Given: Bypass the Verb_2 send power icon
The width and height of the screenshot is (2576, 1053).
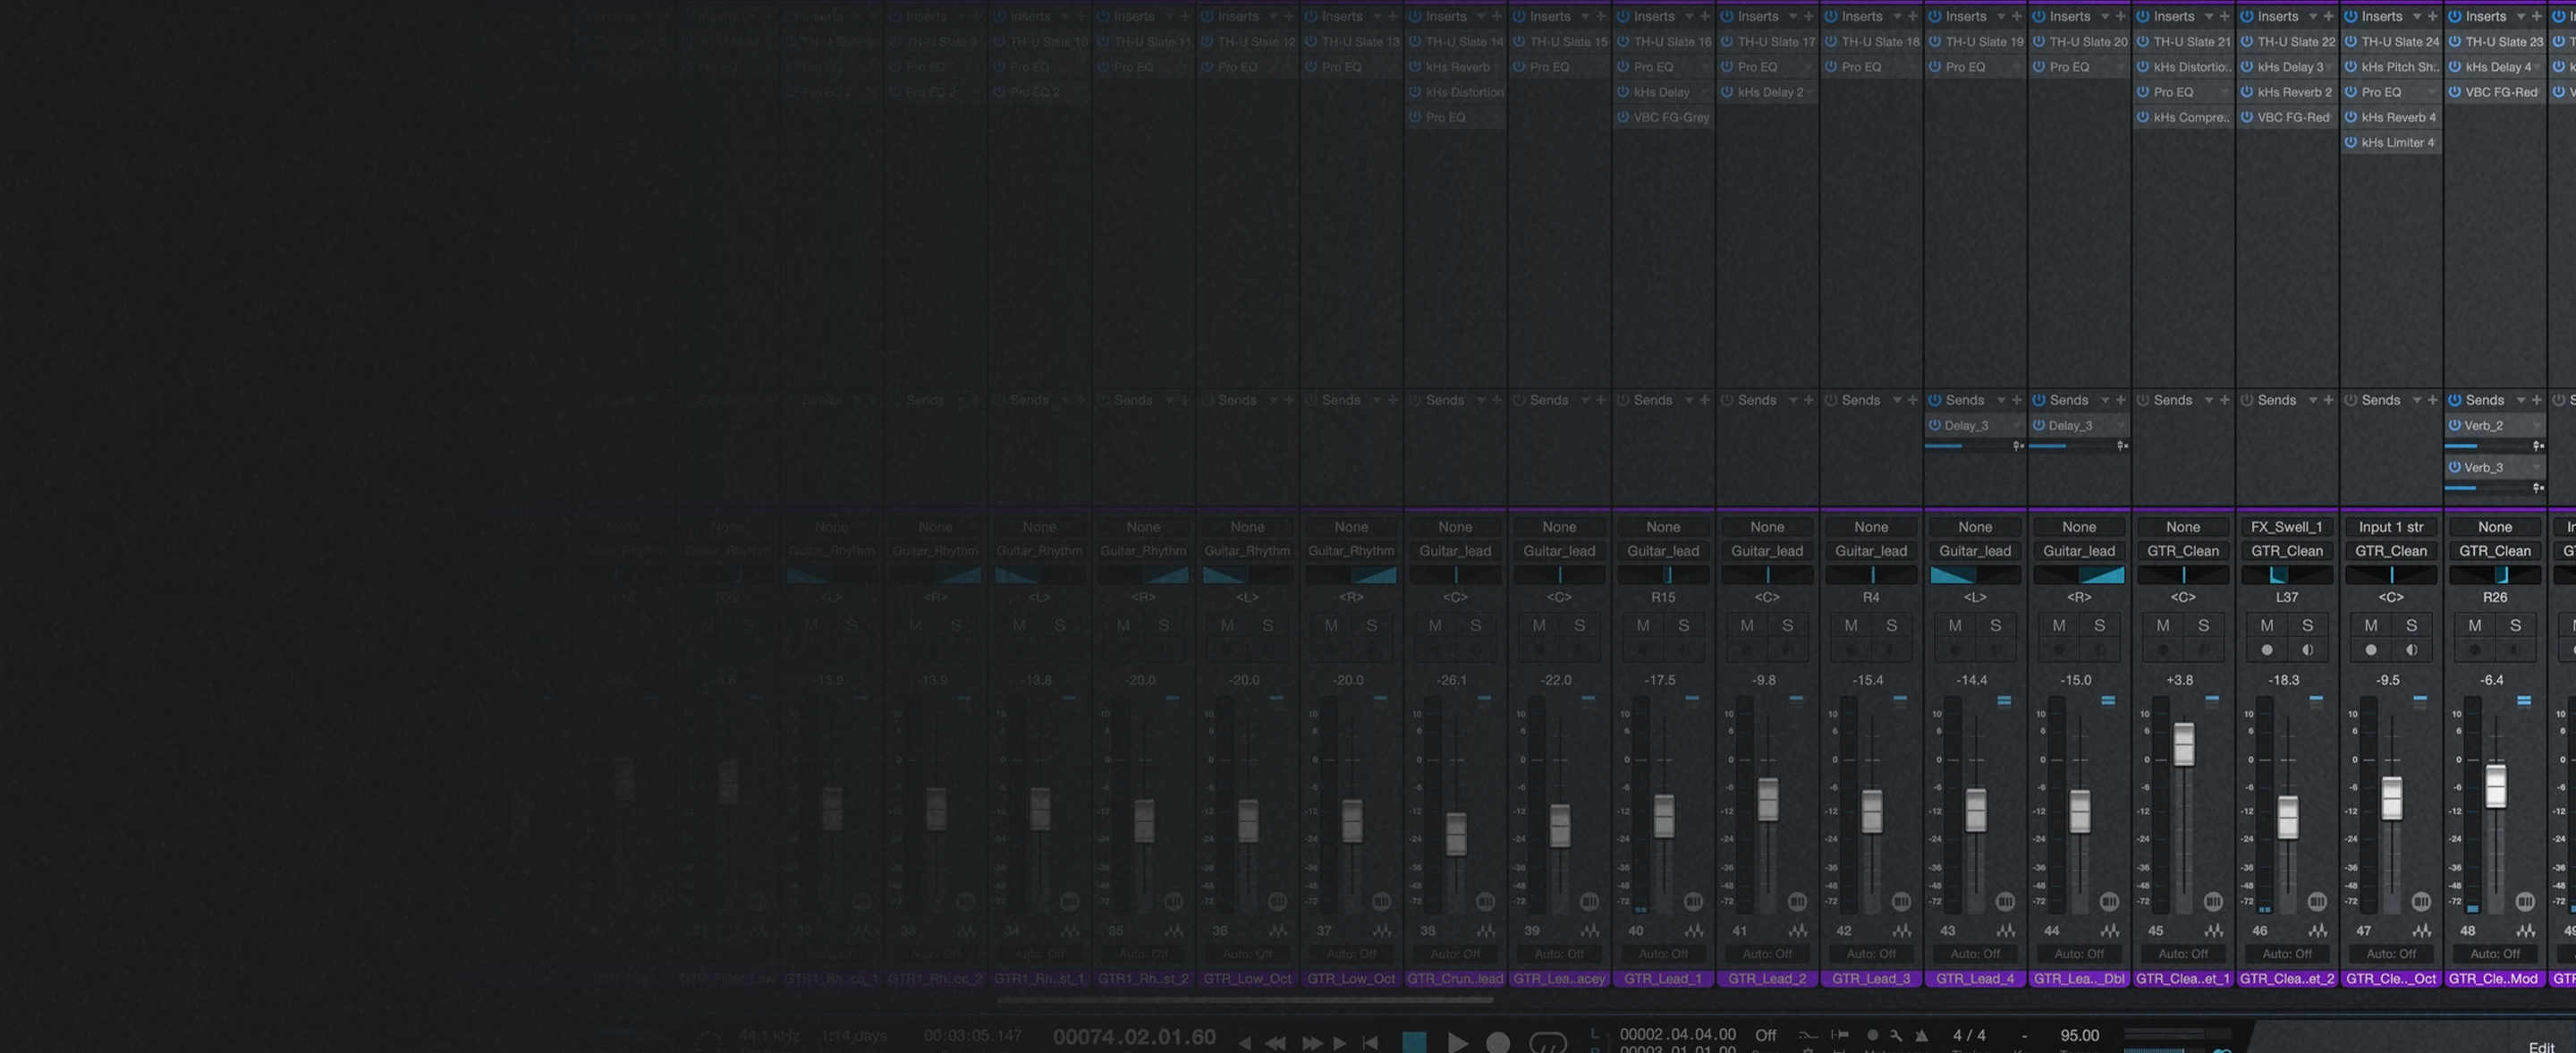Looking at the screenshot, I should (2454, 425).
